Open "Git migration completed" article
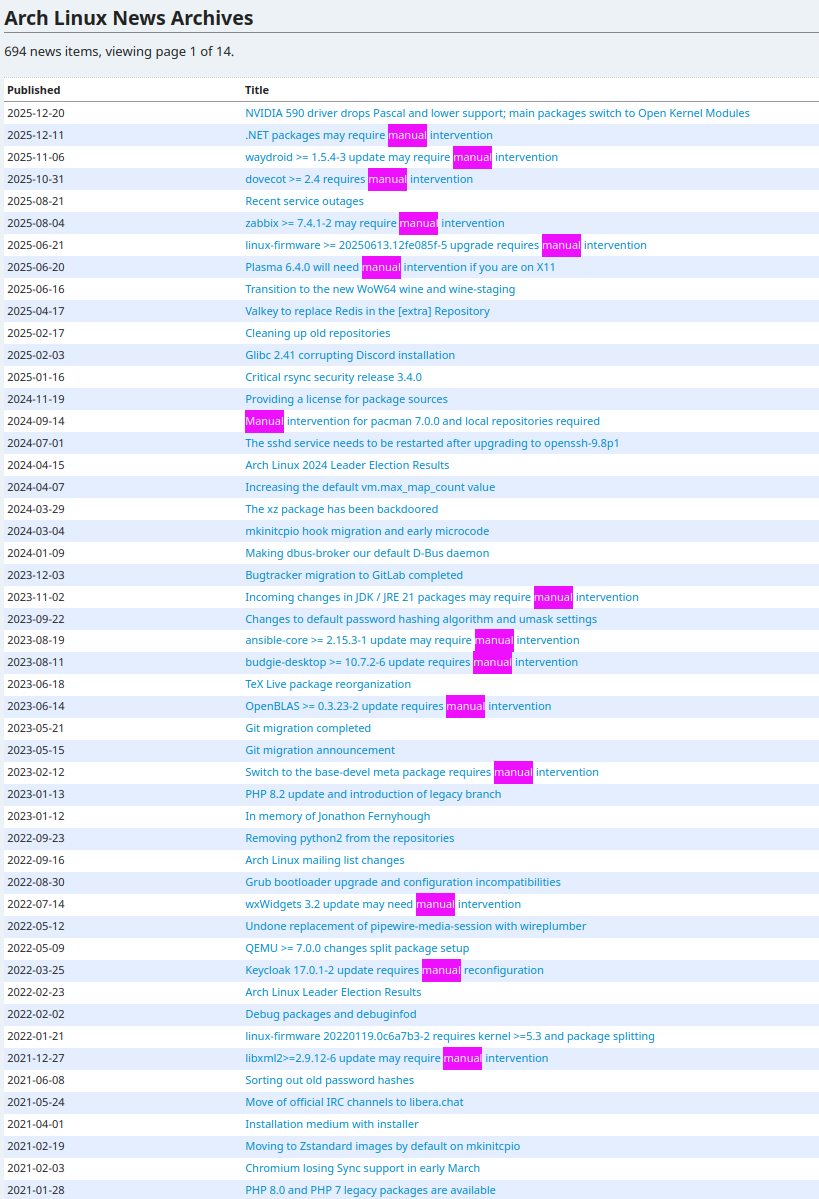819x1199 pixels. [308, 728]
